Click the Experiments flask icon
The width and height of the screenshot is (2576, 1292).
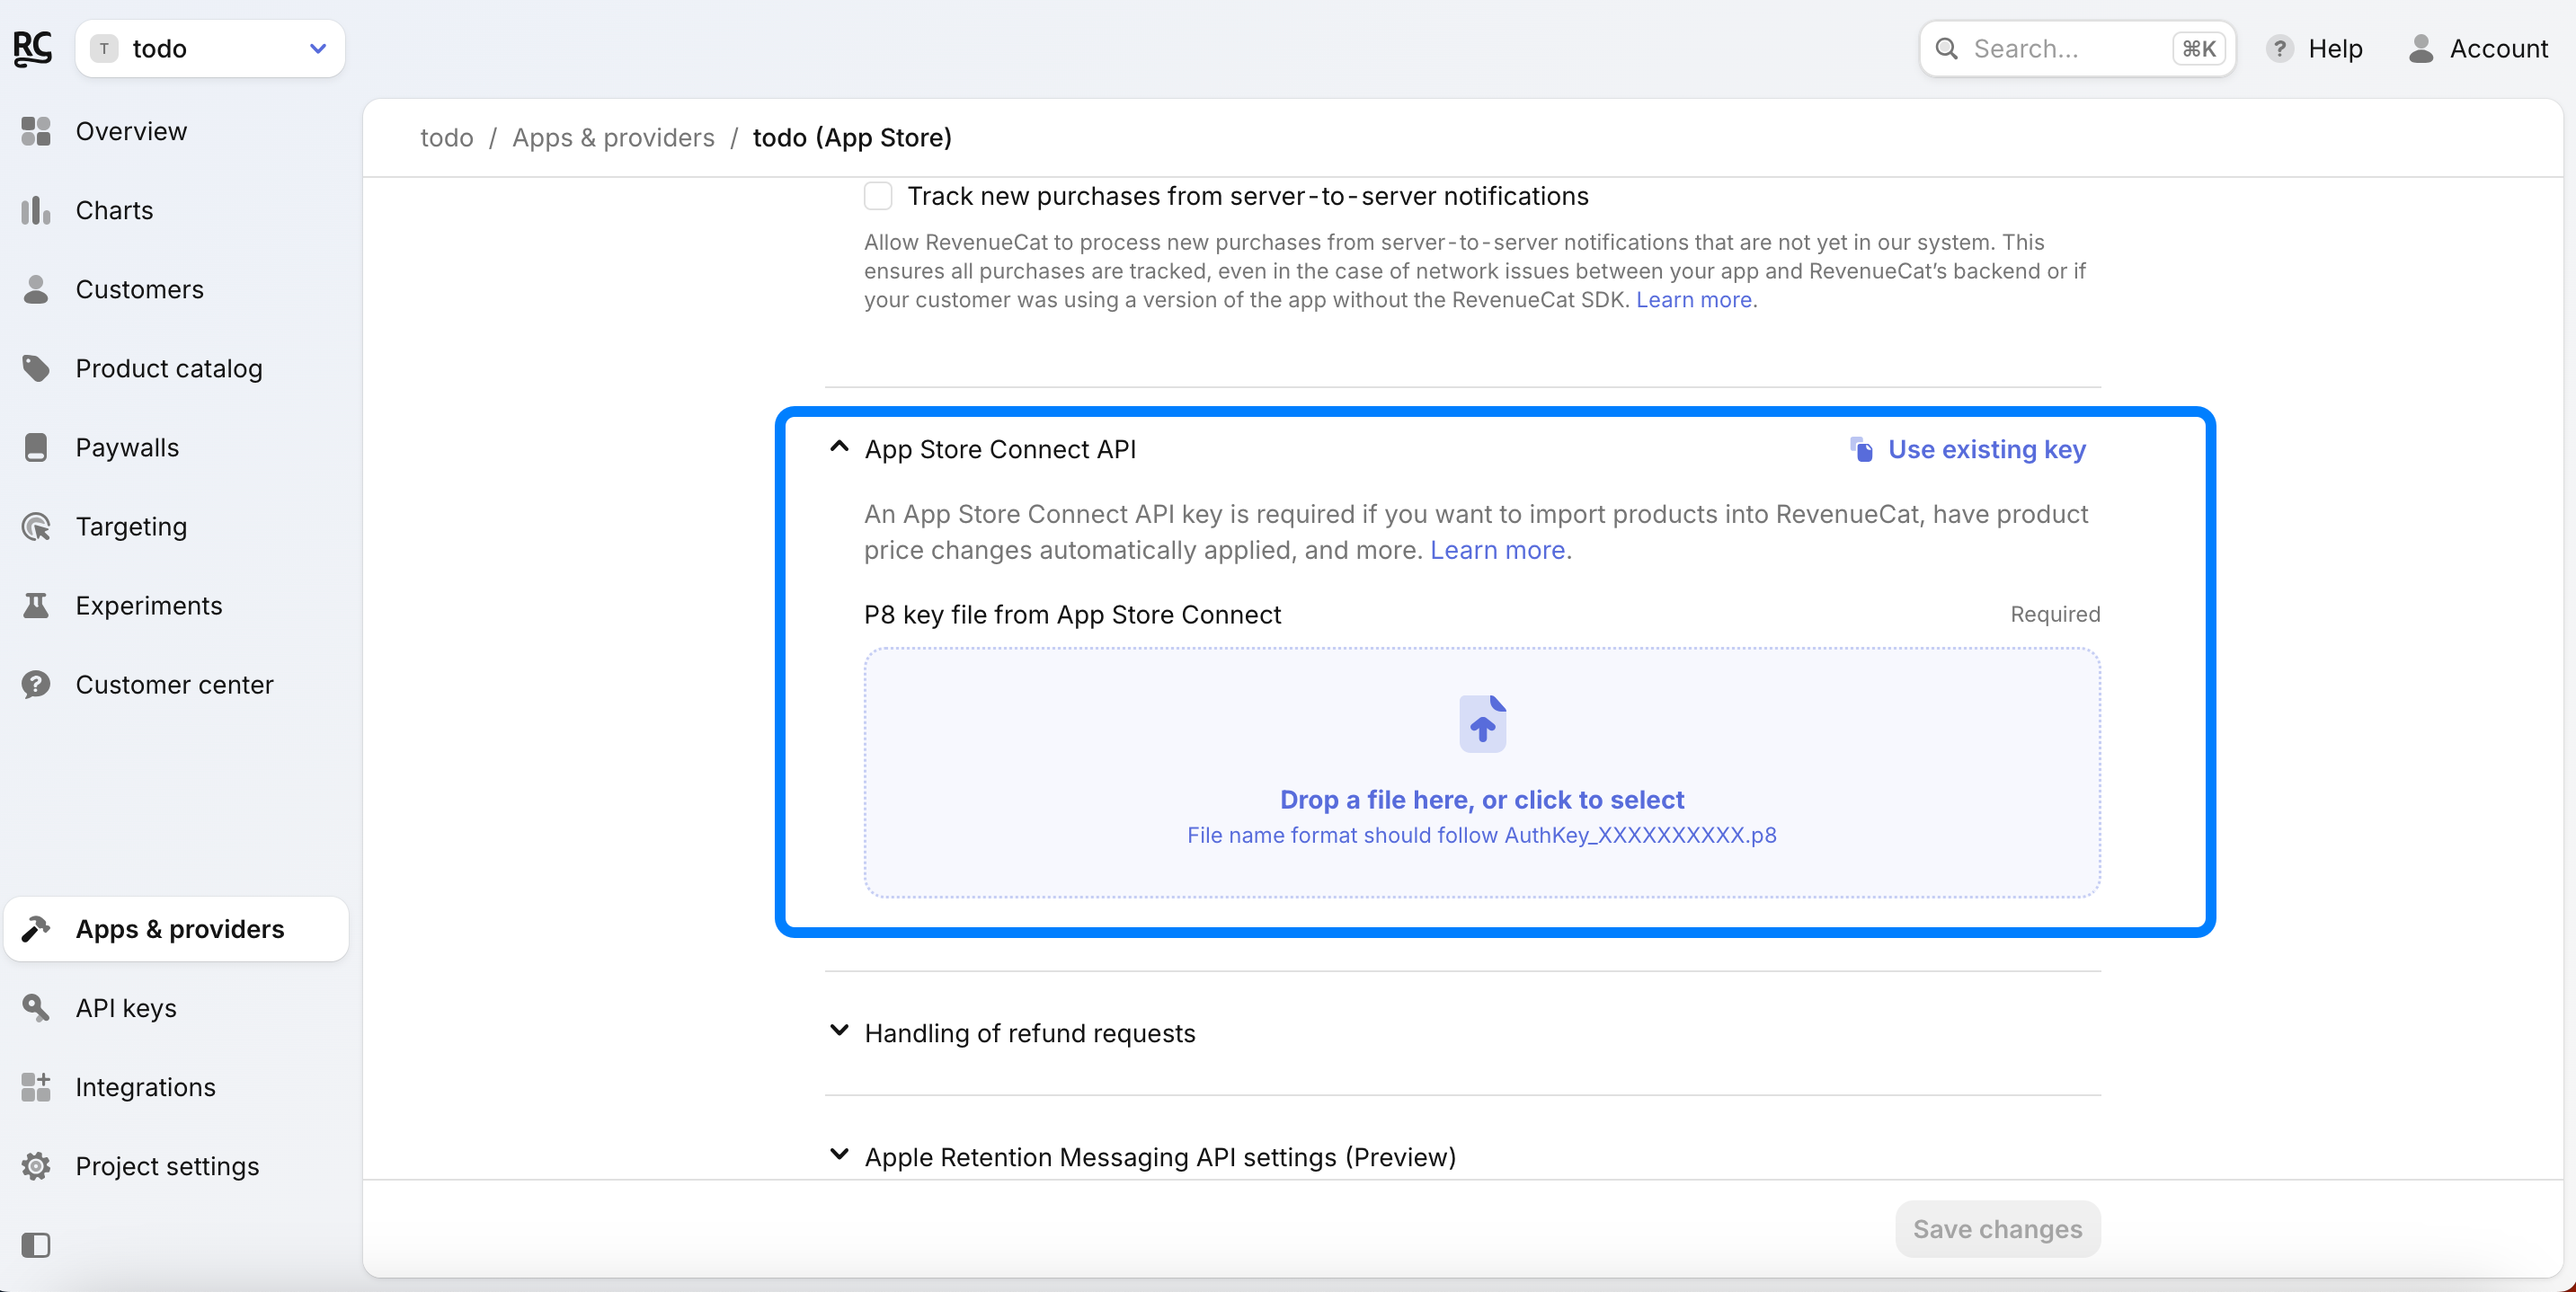pos(36,606)
